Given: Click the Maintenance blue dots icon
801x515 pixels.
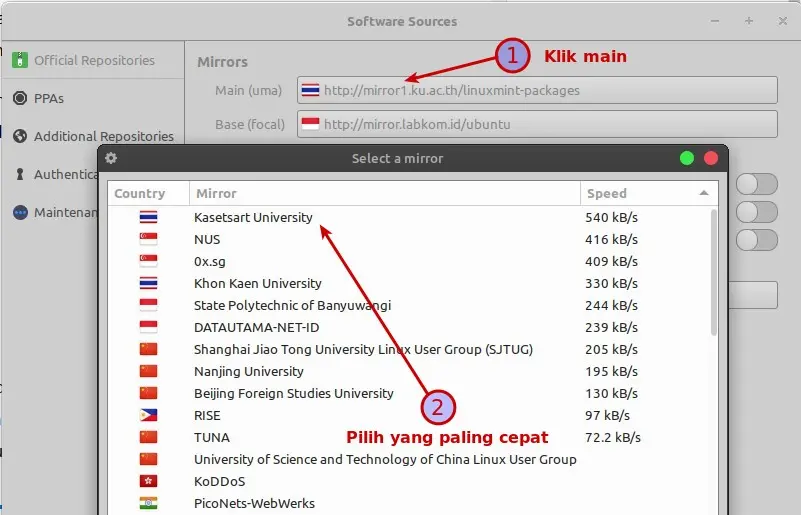Looking at the screenshot, I should [x=20, y=212].
